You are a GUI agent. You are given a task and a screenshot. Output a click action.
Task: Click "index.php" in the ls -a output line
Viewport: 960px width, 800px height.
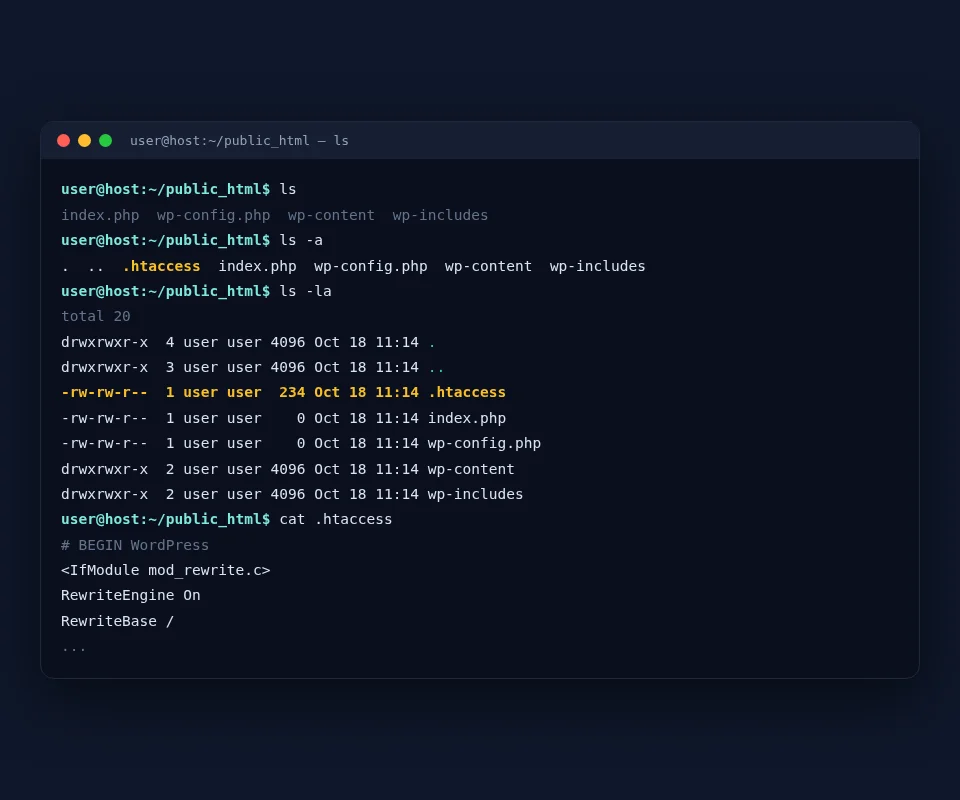tap(258, 266)
